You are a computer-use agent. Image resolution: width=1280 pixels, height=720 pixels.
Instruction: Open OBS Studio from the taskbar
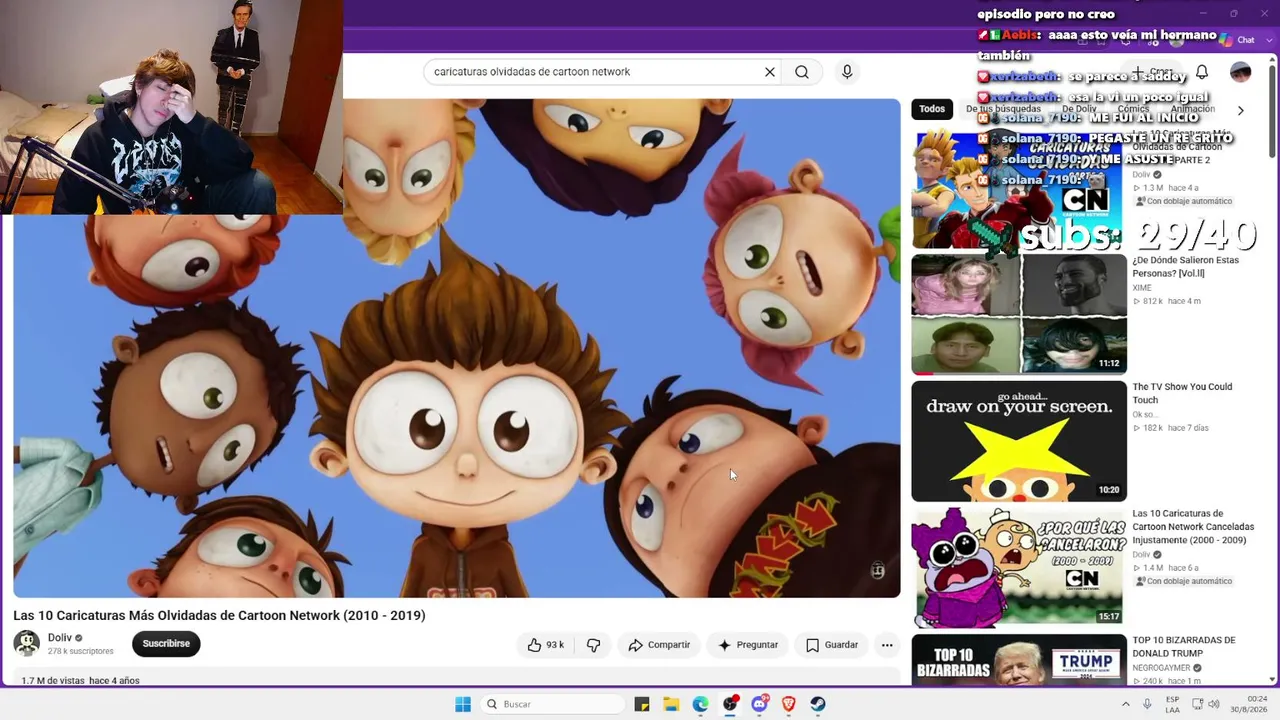tap(730, 704)
